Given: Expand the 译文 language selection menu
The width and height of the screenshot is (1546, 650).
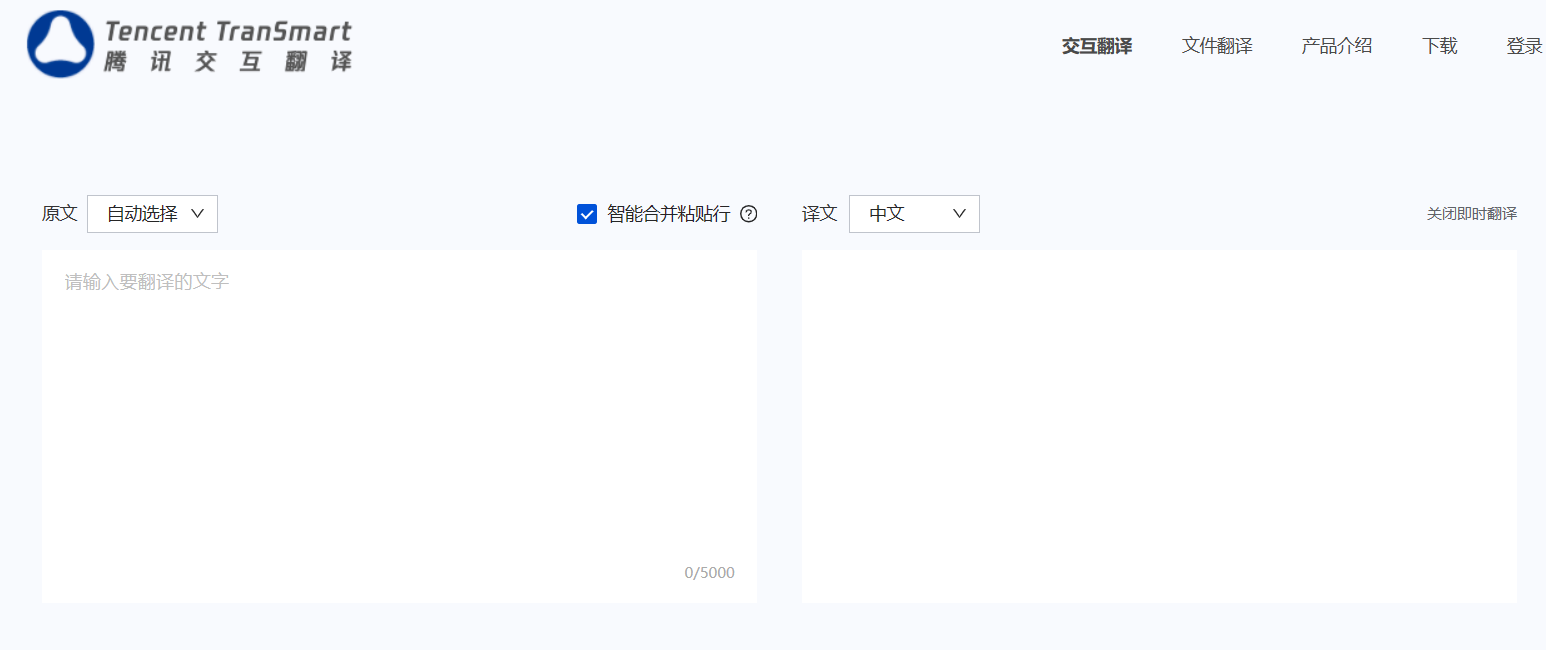Looking at the screenshot, I should pyautogui.click(x=914, y=213).
